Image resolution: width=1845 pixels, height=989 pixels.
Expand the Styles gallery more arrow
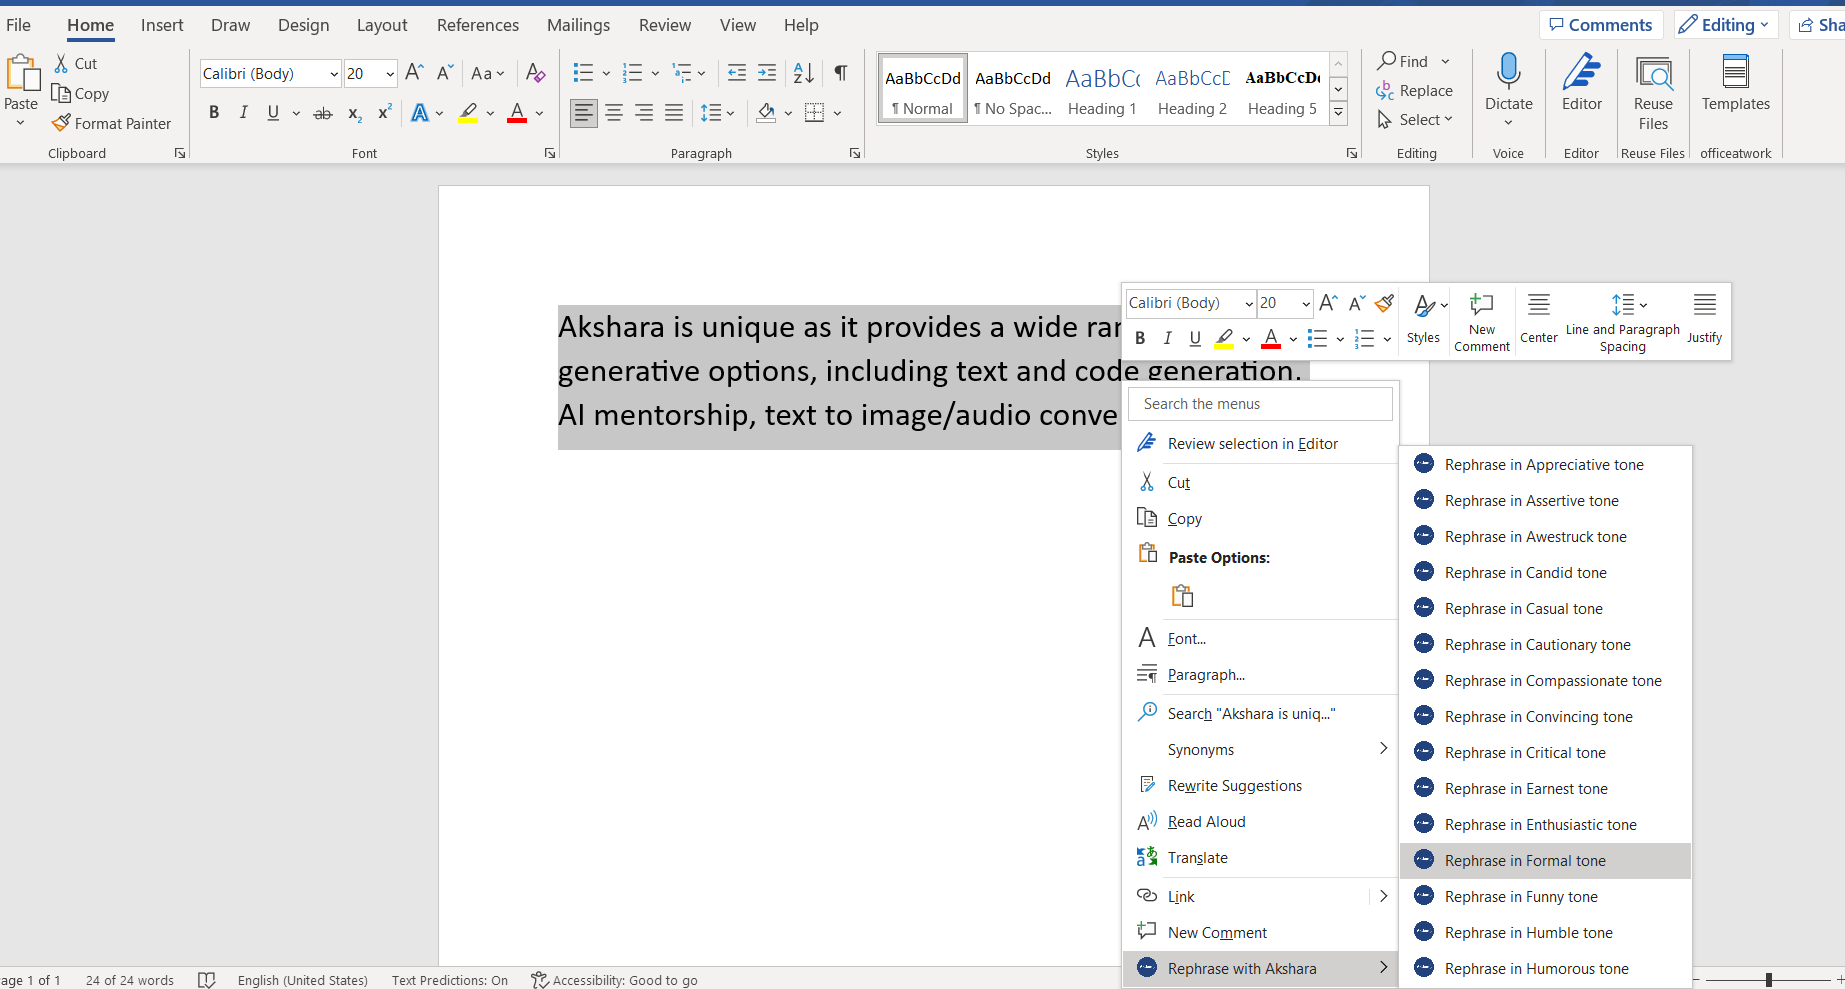pos(1338,113)
